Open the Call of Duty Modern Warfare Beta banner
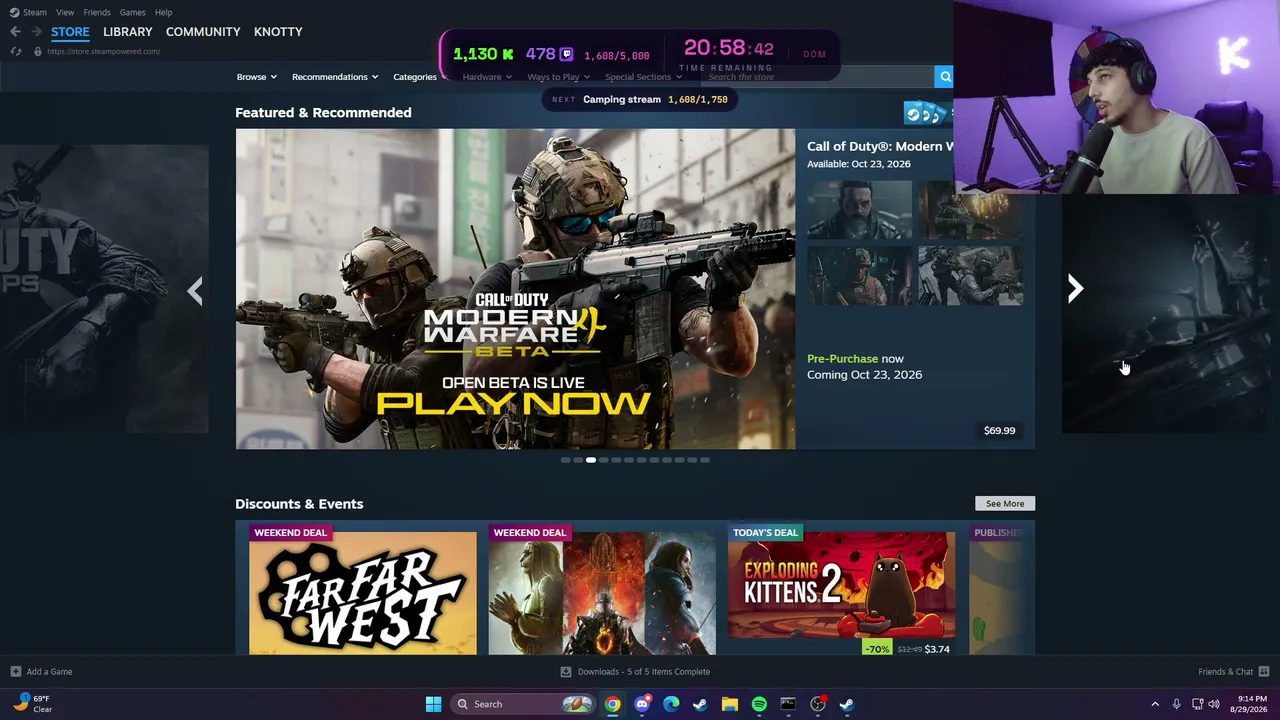The height and width of the screenshot is (720, 1280). (x=515, y=289)
